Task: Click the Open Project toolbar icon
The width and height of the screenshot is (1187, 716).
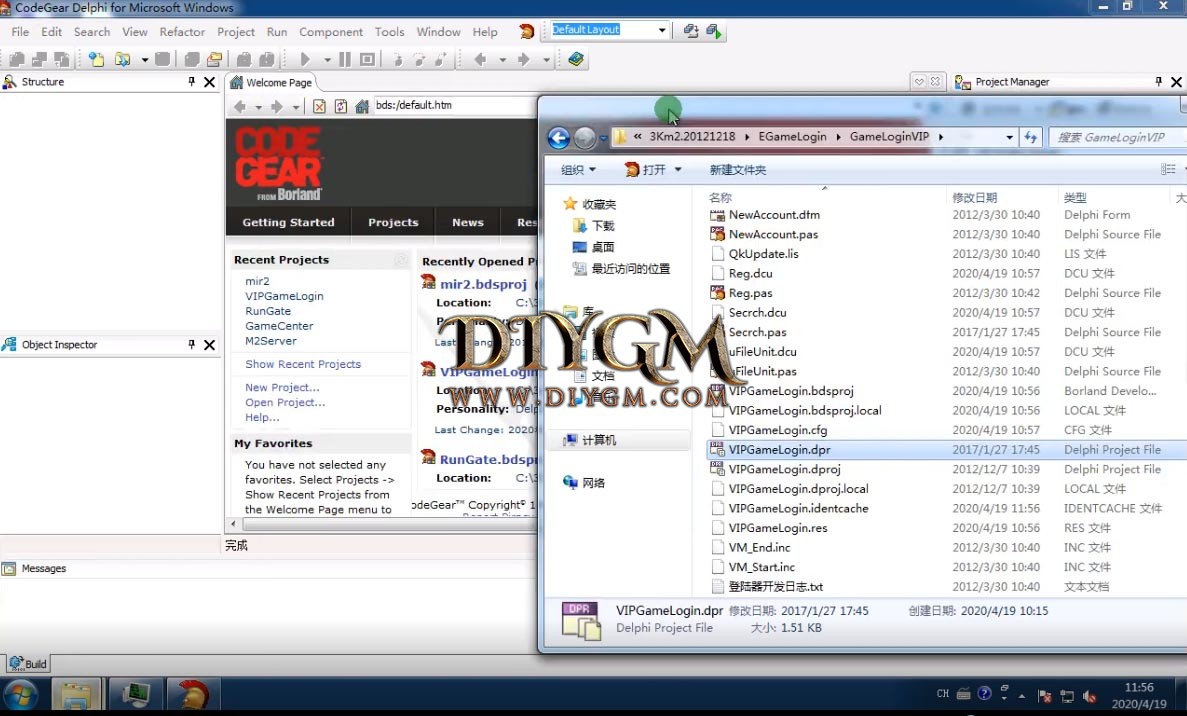Action: [x=215, y=59]
